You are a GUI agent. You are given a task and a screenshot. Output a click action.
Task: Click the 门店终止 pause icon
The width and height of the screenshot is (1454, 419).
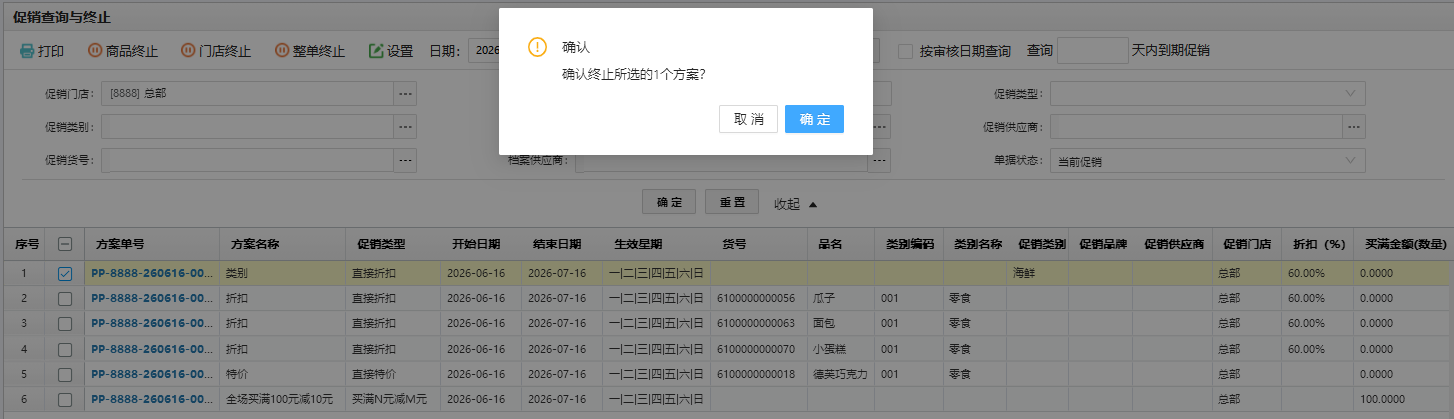coord(188,51)
